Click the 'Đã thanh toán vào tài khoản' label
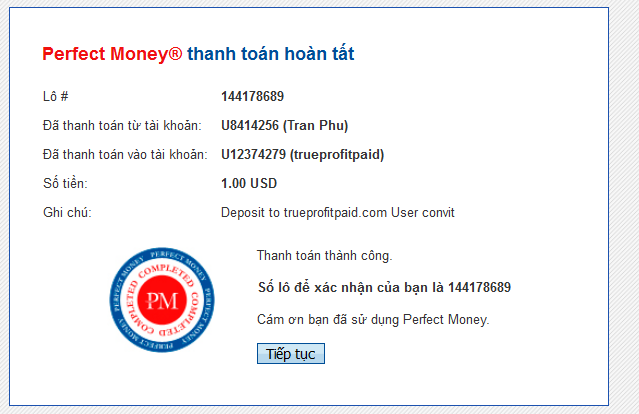The width and height of the screenshot is (639, 414). 125,155
